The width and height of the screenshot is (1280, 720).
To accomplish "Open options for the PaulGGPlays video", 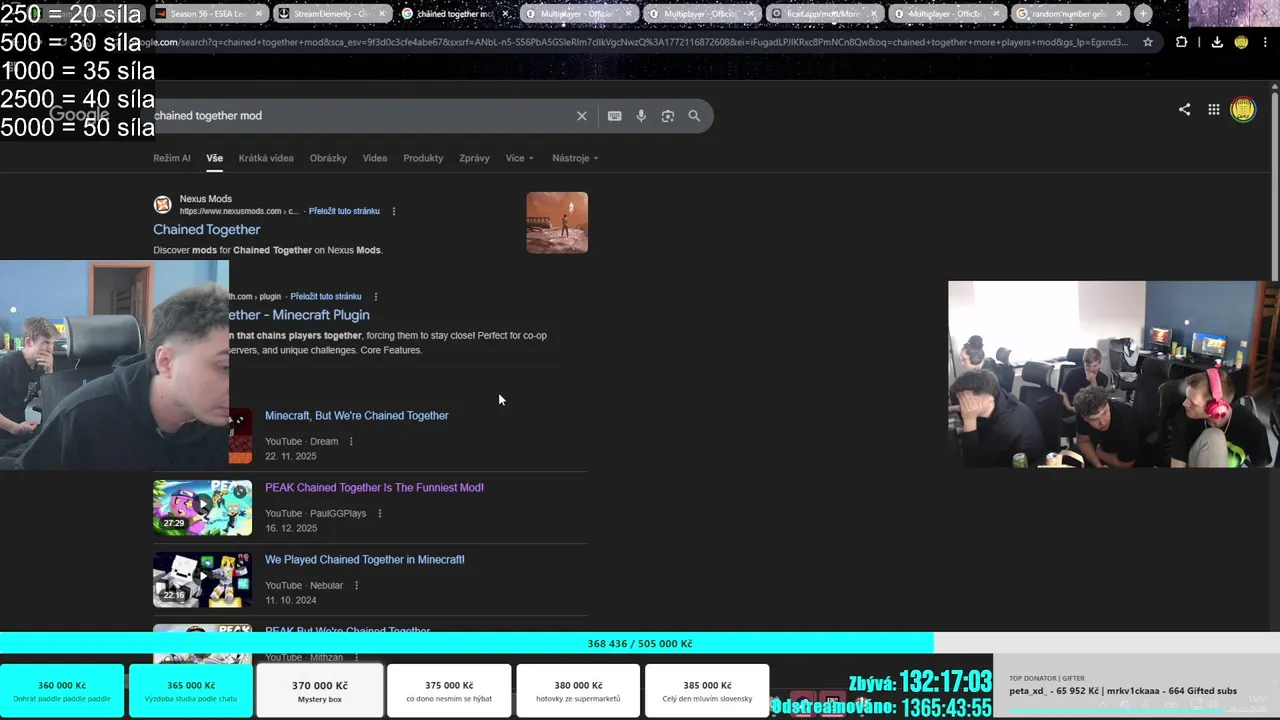I will (x=379, y=514).
